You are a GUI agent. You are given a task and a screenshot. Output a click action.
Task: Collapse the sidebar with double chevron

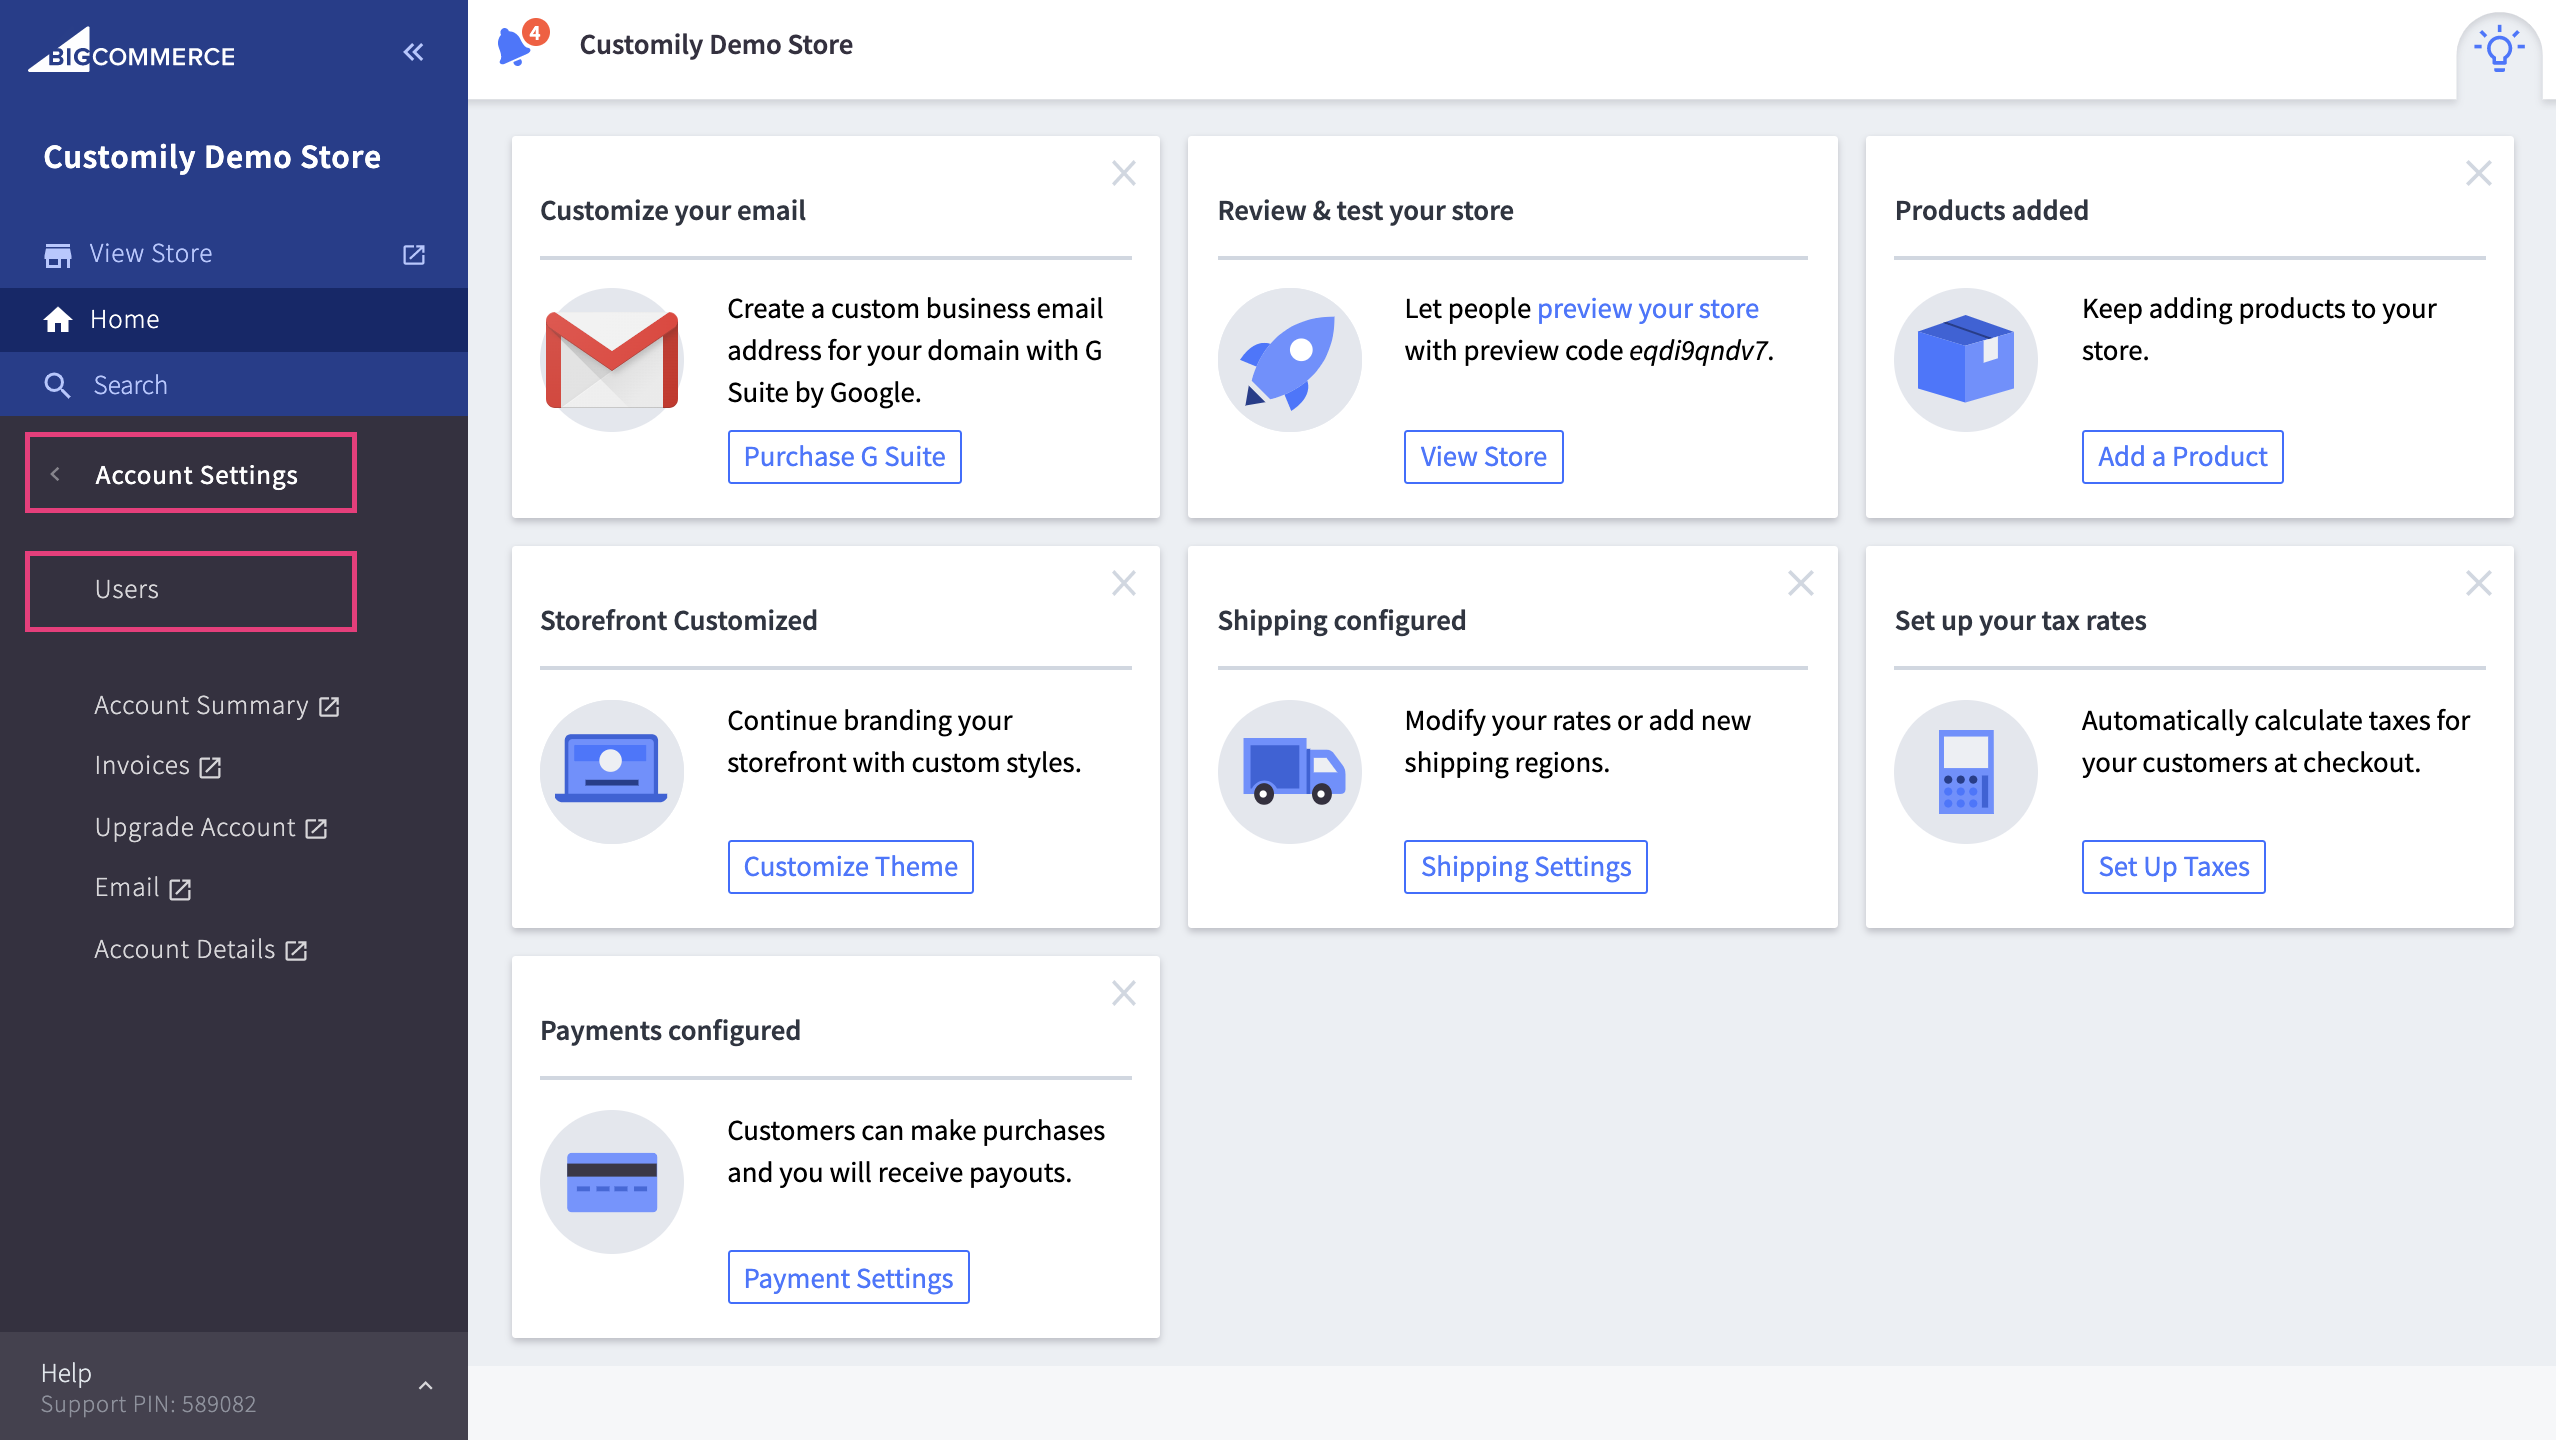(x=413, y=52)
